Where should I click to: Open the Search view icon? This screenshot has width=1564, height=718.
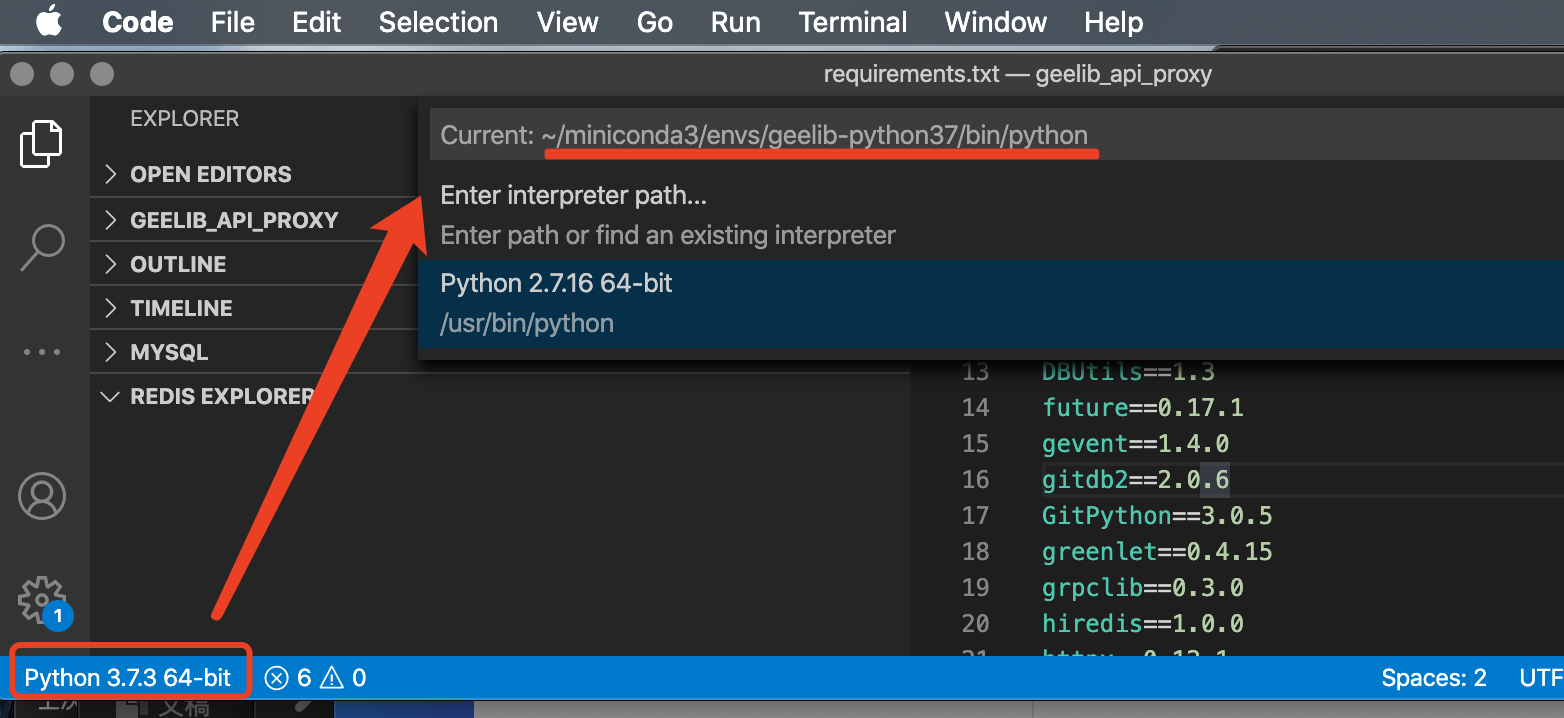click(42, 247)
